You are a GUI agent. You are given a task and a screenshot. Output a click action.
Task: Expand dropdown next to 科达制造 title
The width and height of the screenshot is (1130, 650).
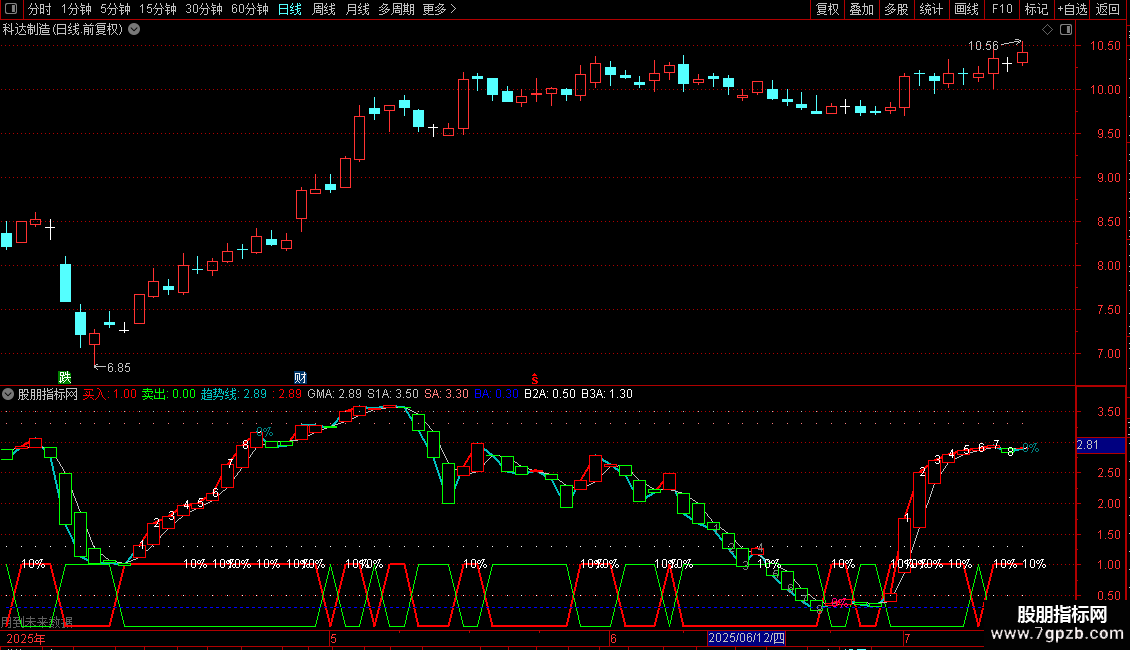tap(134, 29)
